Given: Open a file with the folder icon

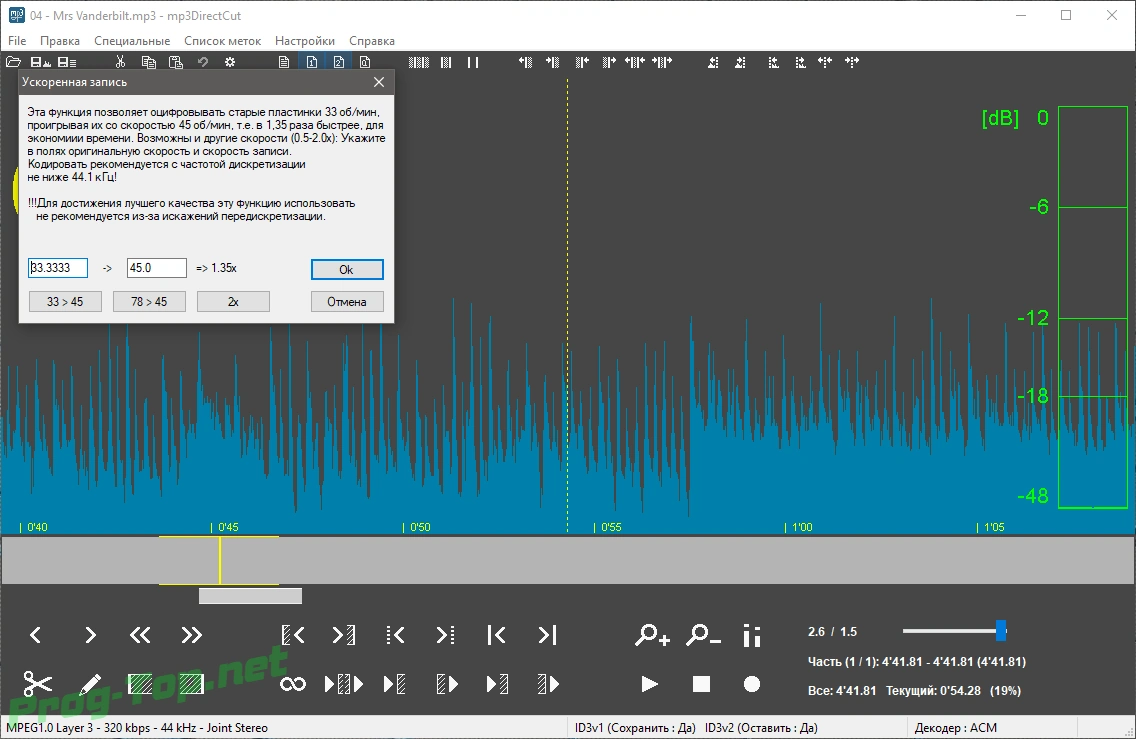Looking at the screenshot, I should point(13,62).
